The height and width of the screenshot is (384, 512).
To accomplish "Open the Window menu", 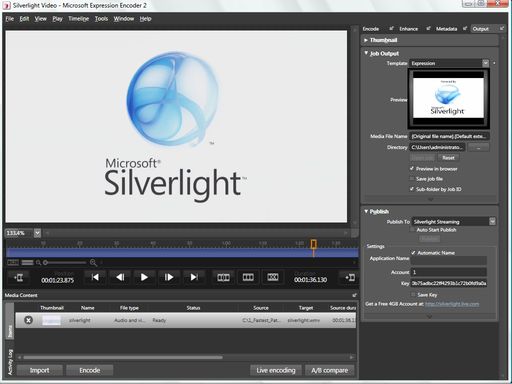I will (x=124, y=19).
